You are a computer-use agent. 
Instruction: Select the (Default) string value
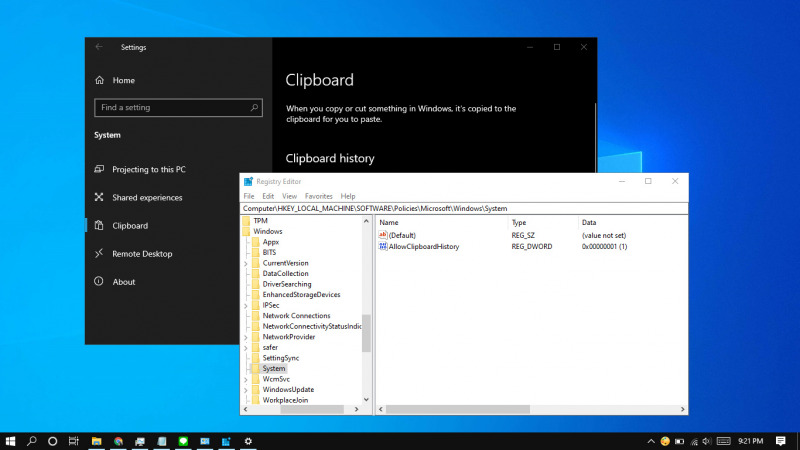(402, 236)
